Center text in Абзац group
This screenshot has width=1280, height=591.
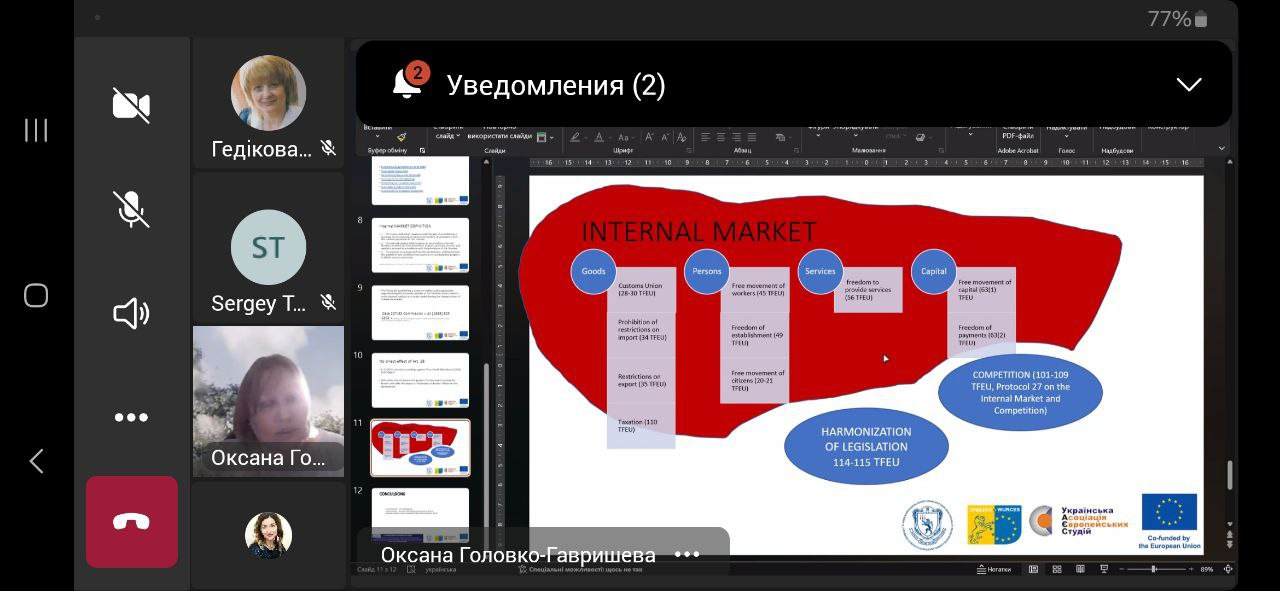click(x=721, y=138)
